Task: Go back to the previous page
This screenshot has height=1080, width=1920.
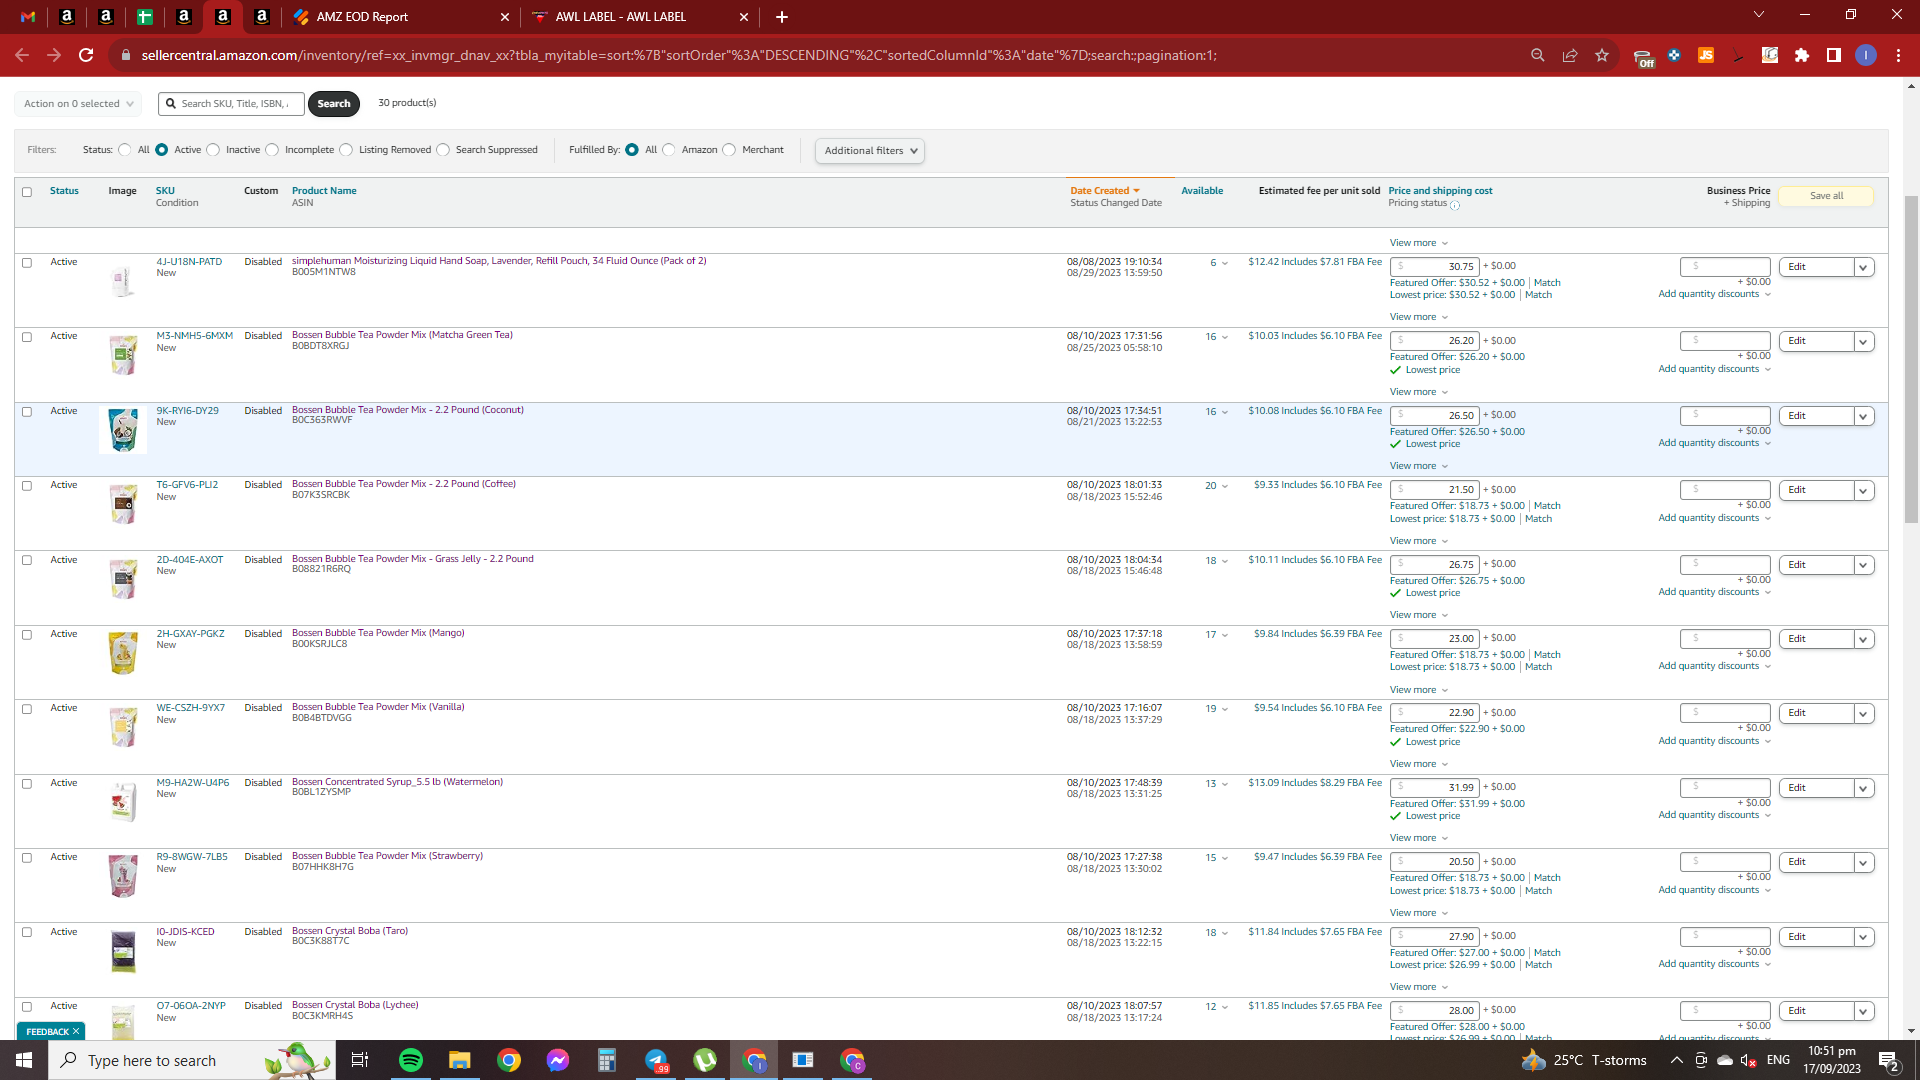Action: coord(22,55)
